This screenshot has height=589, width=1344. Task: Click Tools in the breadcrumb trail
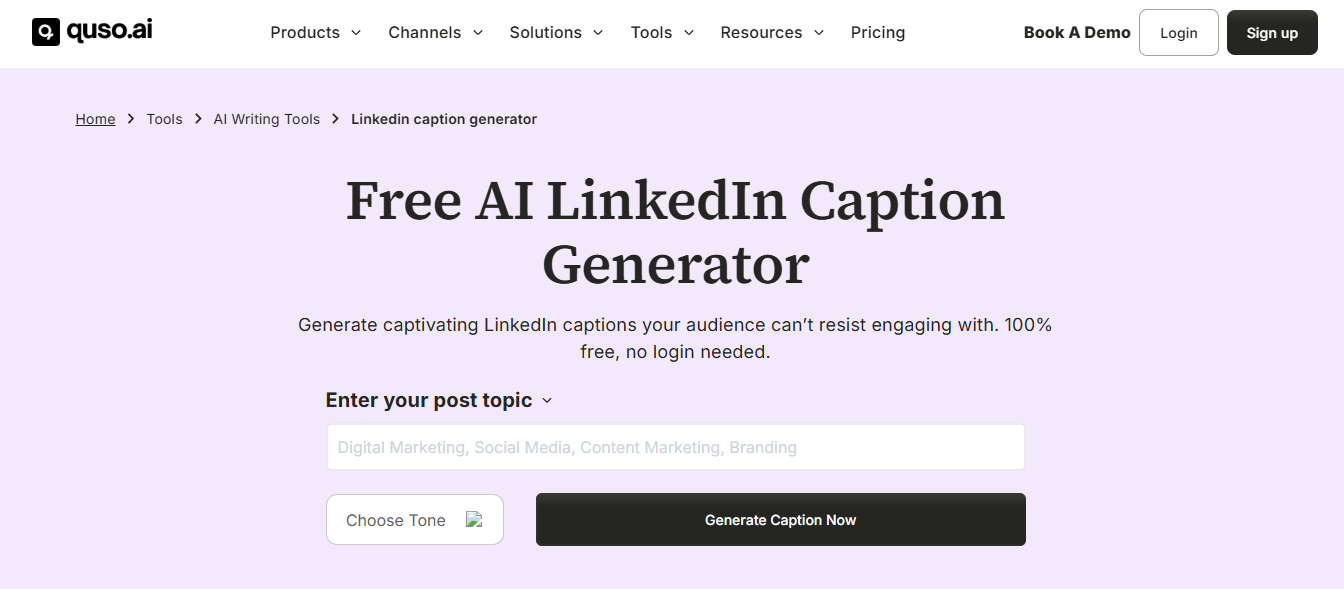[164, 118]
